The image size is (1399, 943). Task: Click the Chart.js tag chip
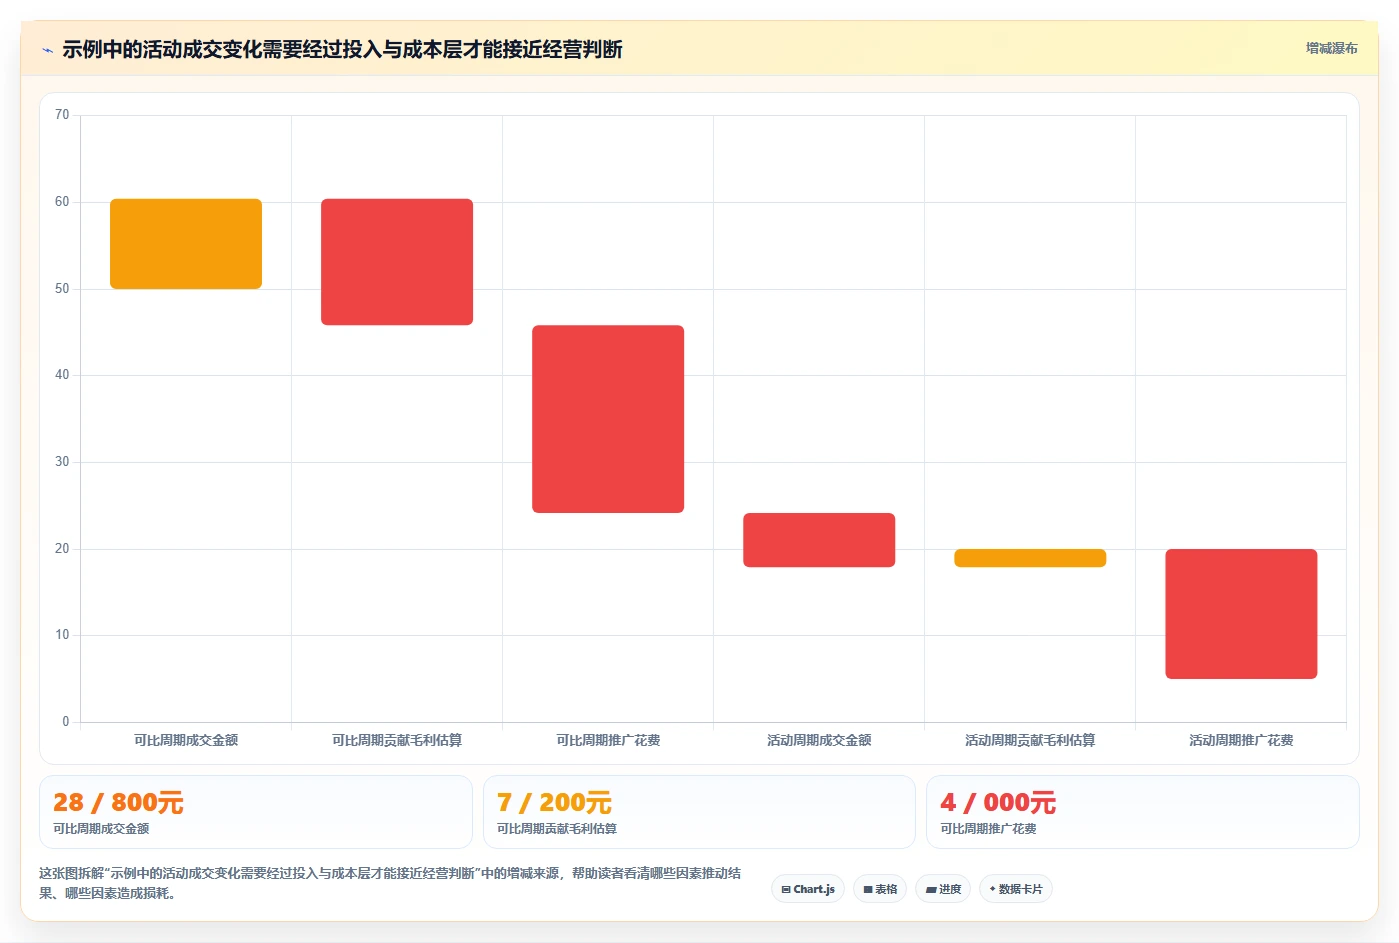(x=808, y=889)
